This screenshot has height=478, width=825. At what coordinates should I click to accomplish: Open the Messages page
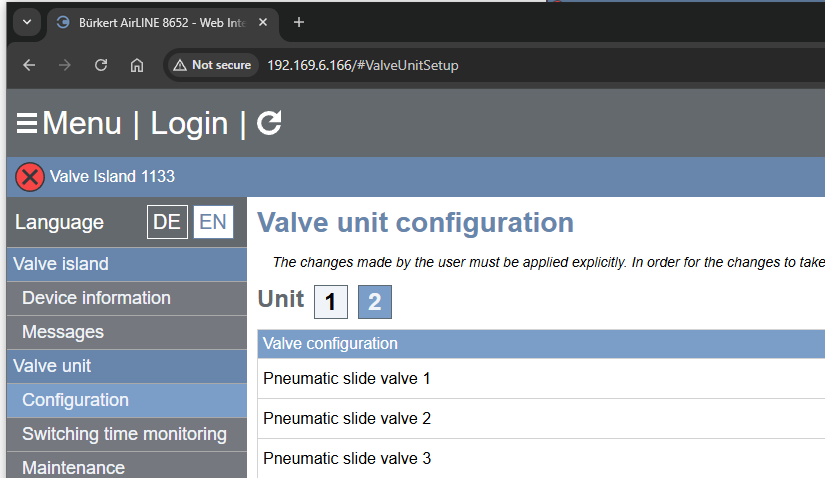tap(127, 332)
